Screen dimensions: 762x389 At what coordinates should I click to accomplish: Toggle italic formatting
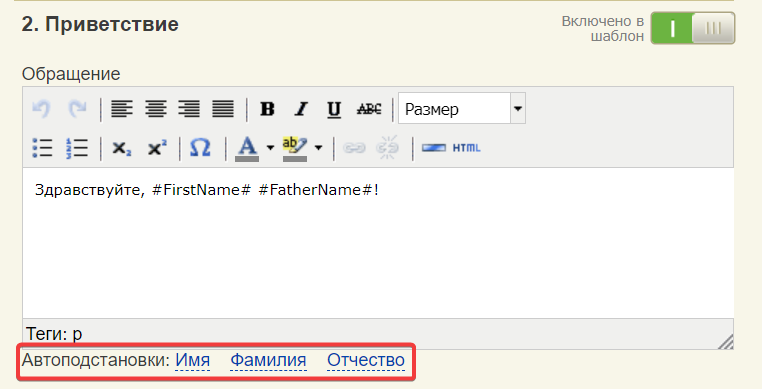coord(301,108)
